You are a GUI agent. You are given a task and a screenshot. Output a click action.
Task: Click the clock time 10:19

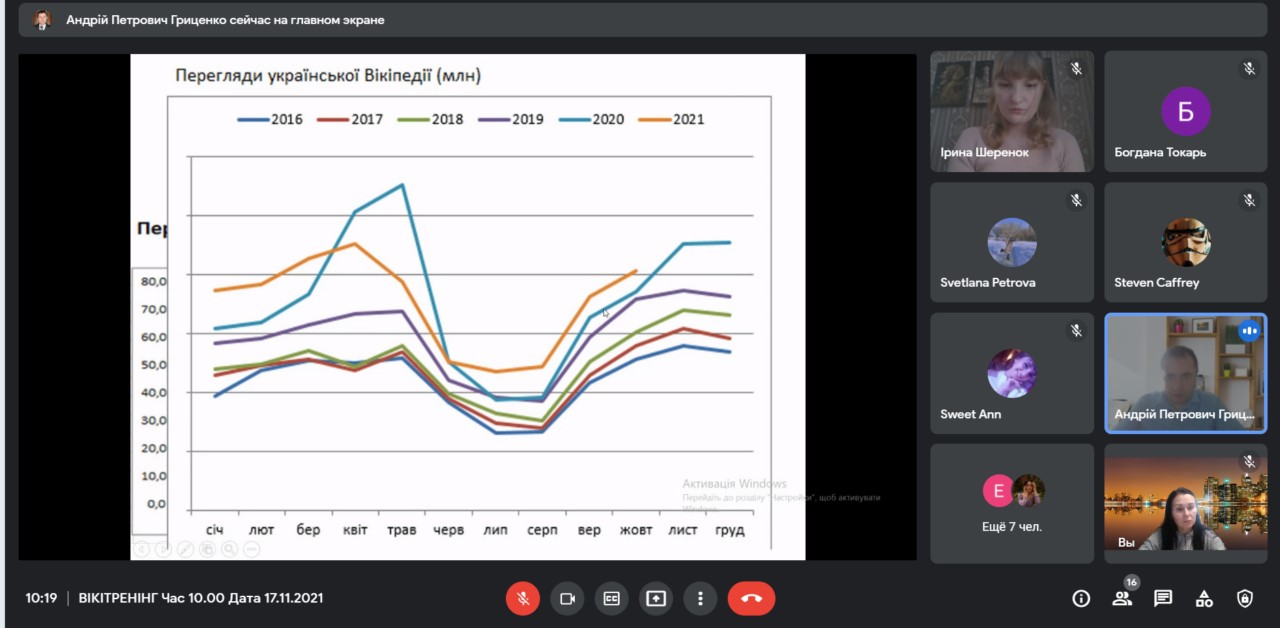coord(41,598)
